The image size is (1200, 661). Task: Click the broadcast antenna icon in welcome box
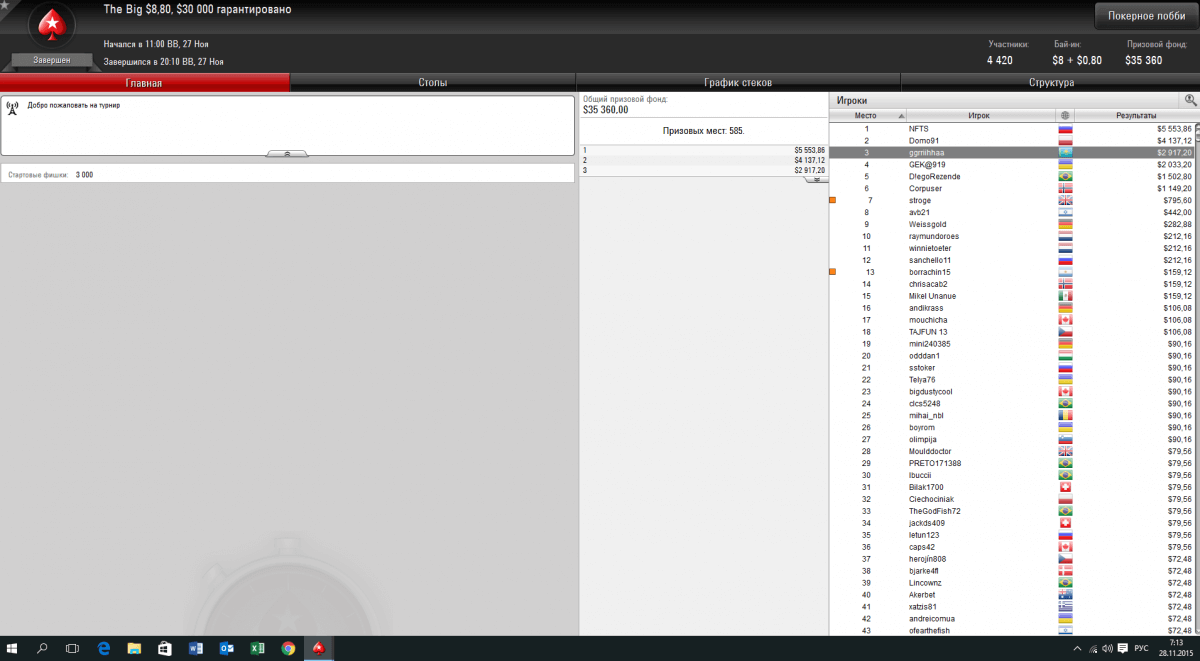13,106
